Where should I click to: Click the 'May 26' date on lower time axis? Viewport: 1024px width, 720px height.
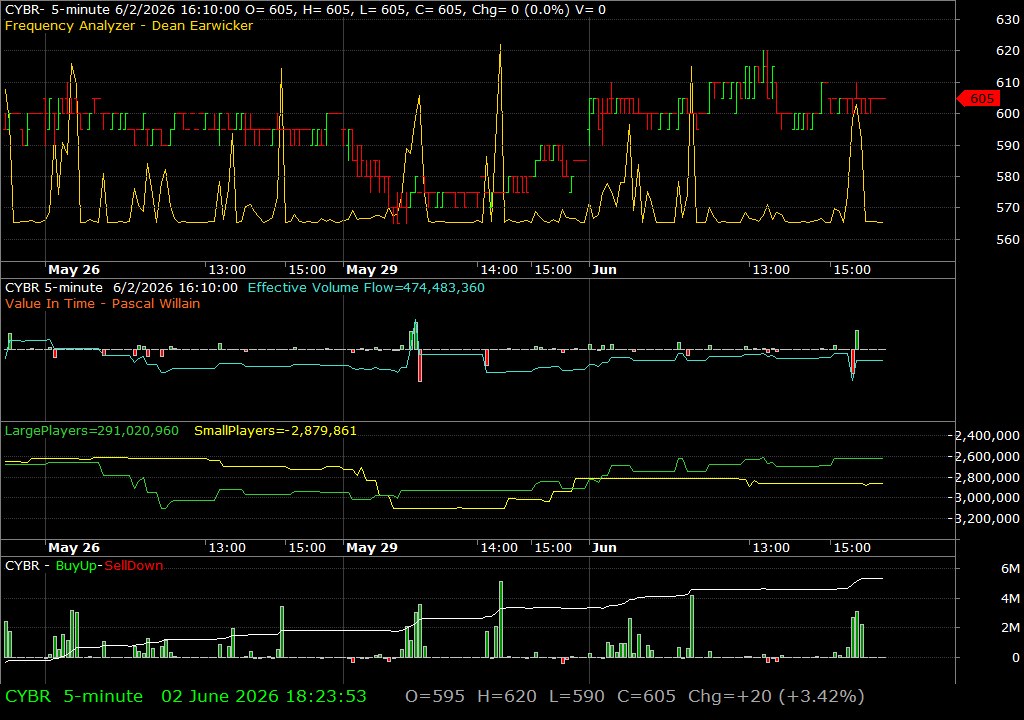tap(74, 548)
